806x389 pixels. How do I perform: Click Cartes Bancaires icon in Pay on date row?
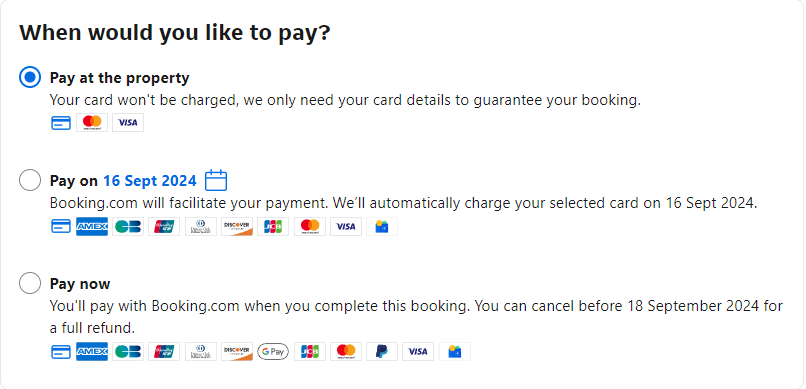click(128, 226)
